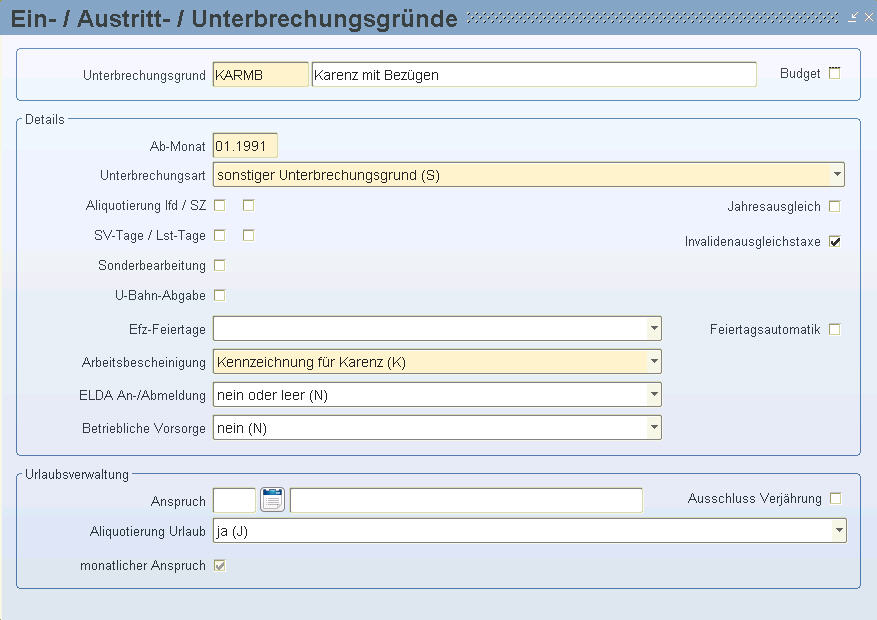Screen dimensions: 877x620
Task: Tick the Ausschluss Verjährung checkbox
Action: click(x=835, y=498)
